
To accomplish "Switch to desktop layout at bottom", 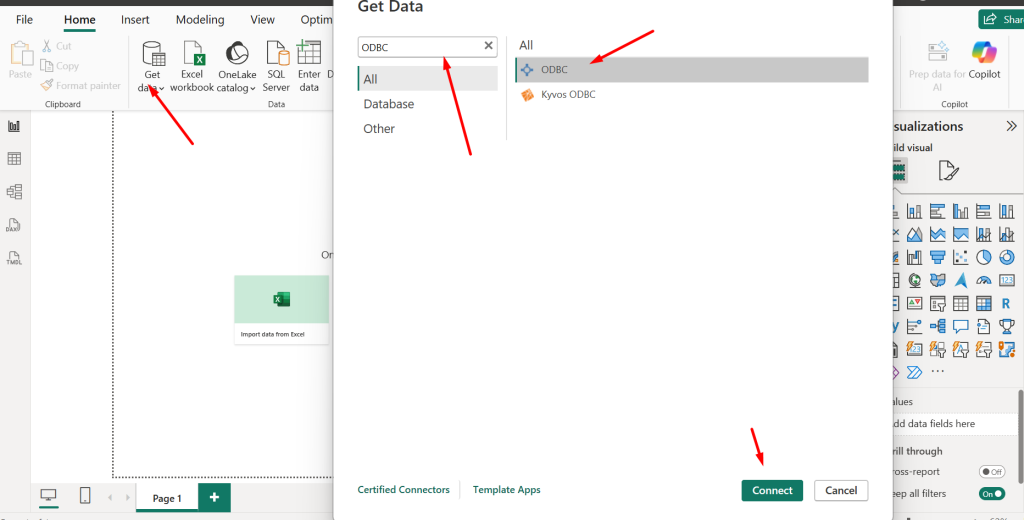I will pos(48,496).
